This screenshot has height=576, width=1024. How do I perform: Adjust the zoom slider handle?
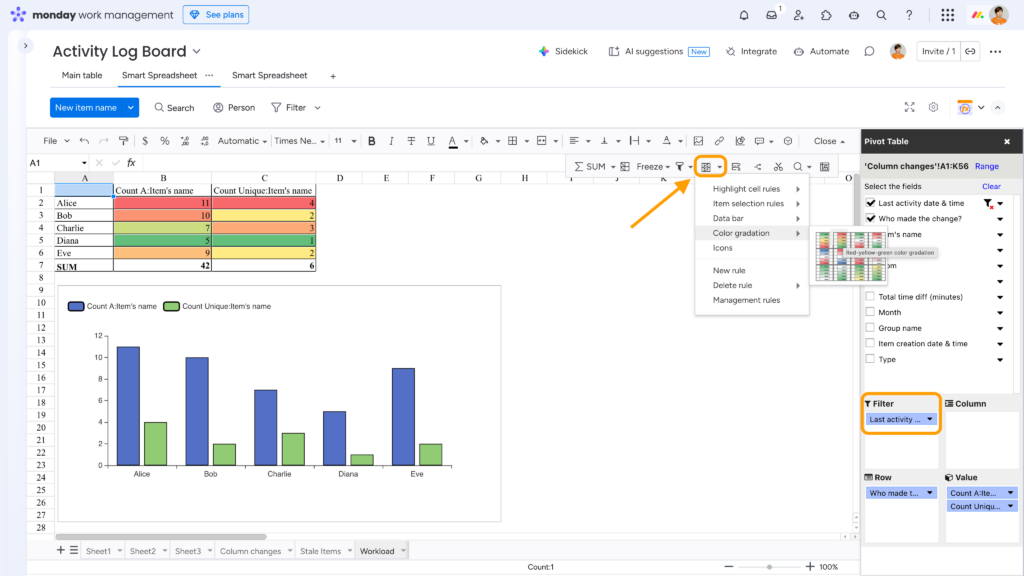coord(769,567)
